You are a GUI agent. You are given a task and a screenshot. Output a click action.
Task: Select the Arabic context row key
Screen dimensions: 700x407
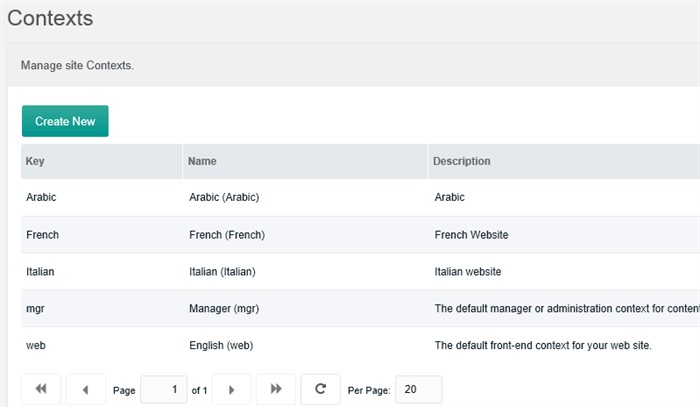pyautogui.click(x=42, y=198)
